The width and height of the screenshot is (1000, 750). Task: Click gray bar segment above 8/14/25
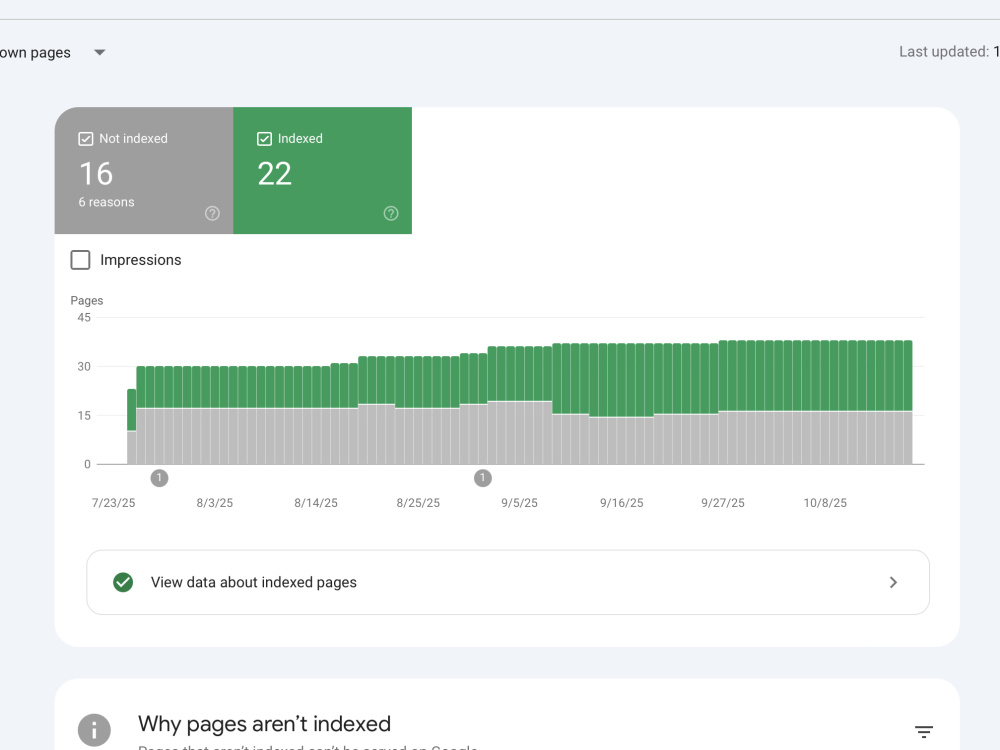(x=316, y=436)
